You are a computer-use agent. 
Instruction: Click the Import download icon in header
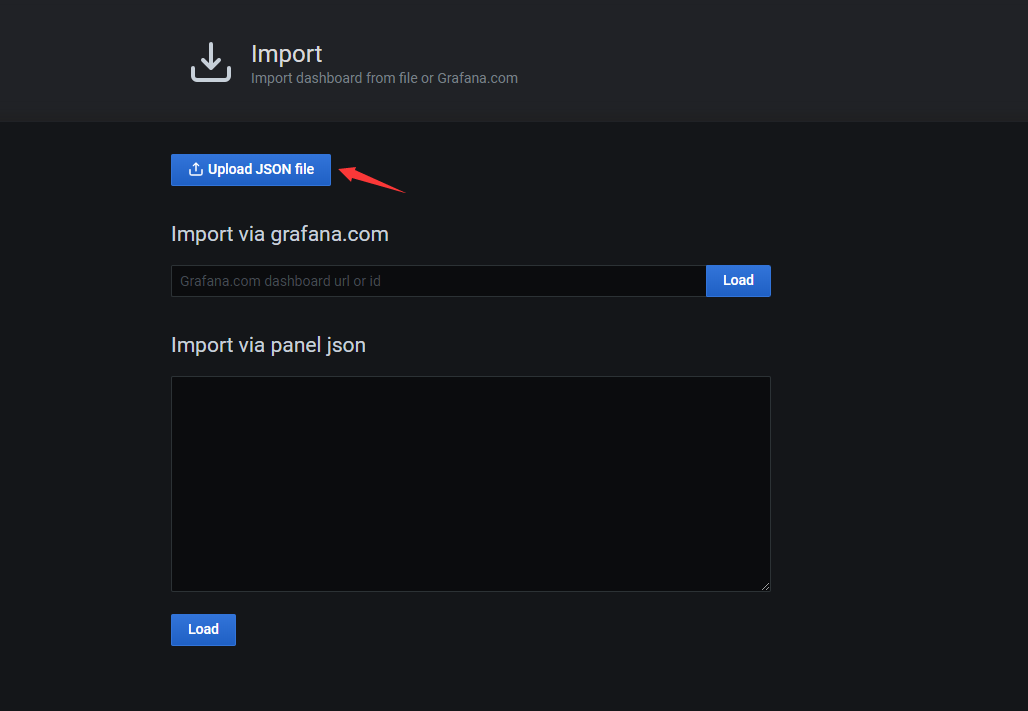(x=211, y=62)
